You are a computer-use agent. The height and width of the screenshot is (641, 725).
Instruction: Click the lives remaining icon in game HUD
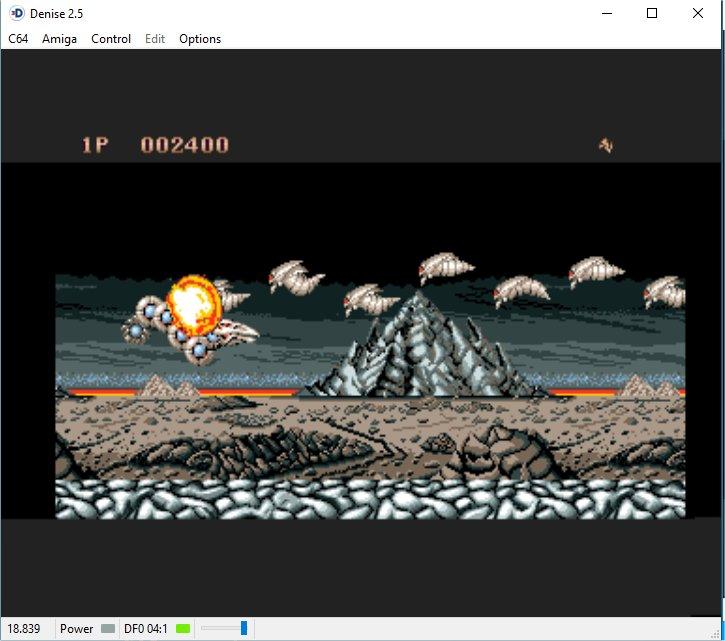[x=606, y=145]
